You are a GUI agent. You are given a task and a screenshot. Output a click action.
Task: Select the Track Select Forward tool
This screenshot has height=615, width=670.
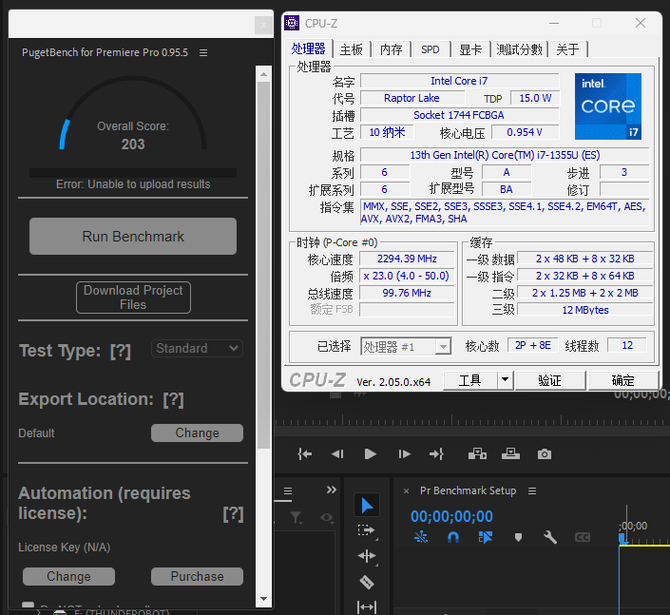point(366,530)
